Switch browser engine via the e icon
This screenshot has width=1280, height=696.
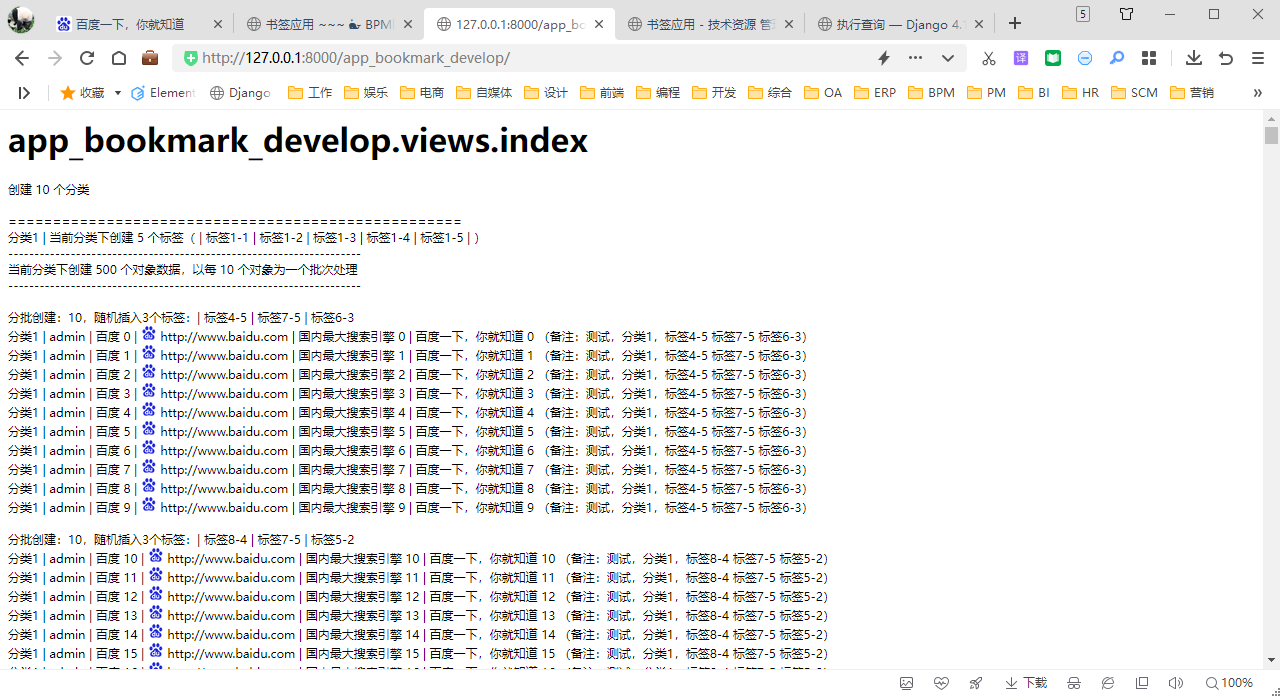tap(1108, 683)
